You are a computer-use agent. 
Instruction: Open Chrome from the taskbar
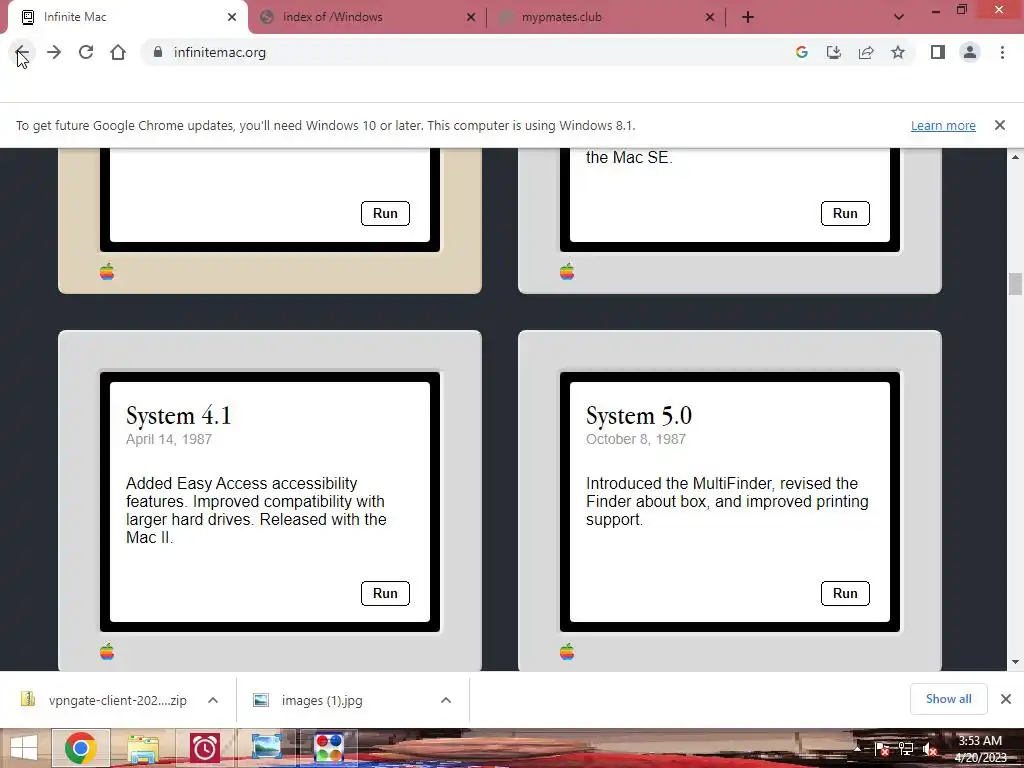(x=80, y=748)
